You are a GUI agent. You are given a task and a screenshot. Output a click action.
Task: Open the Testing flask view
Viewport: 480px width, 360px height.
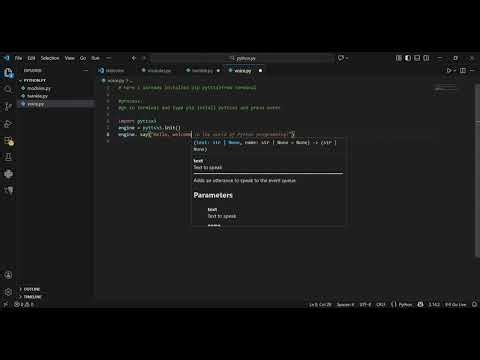(x=8, y=157)
